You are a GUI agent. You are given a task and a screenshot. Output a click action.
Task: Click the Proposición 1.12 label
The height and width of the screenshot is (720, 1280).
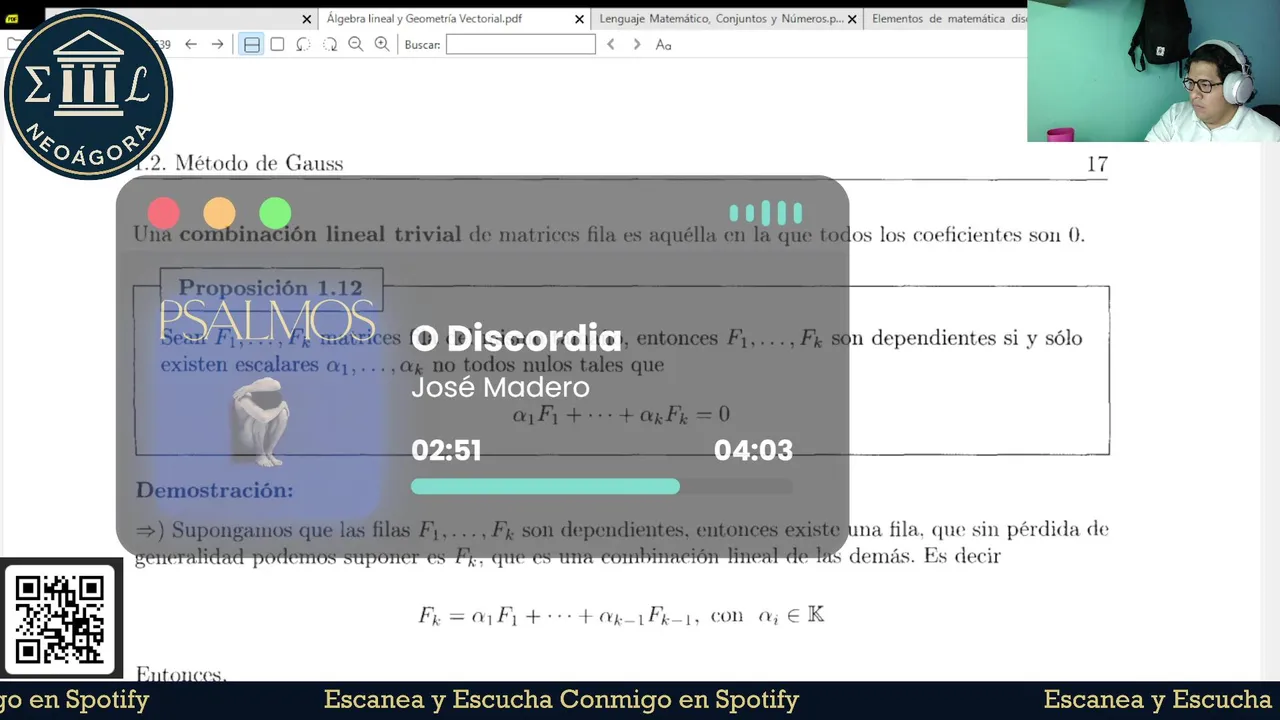270,288
